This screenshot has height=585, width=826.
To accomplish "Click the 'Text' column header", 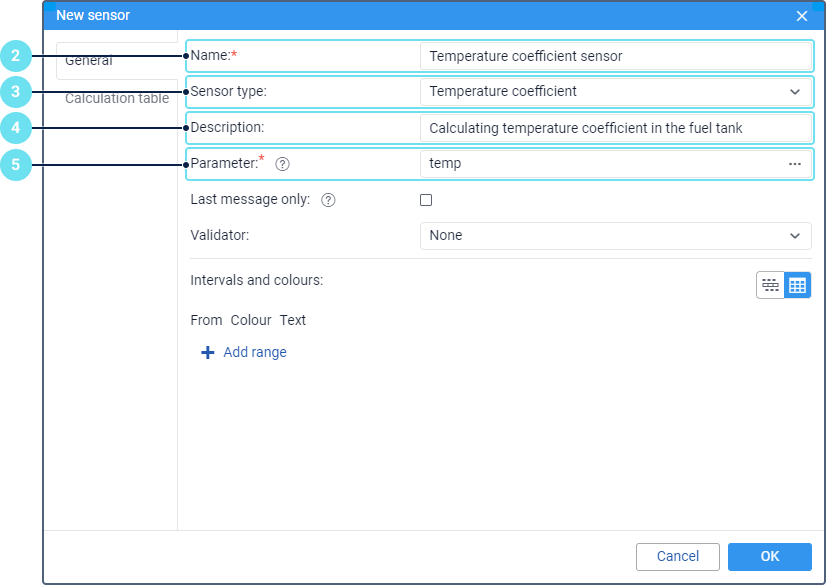I will 292,320.
